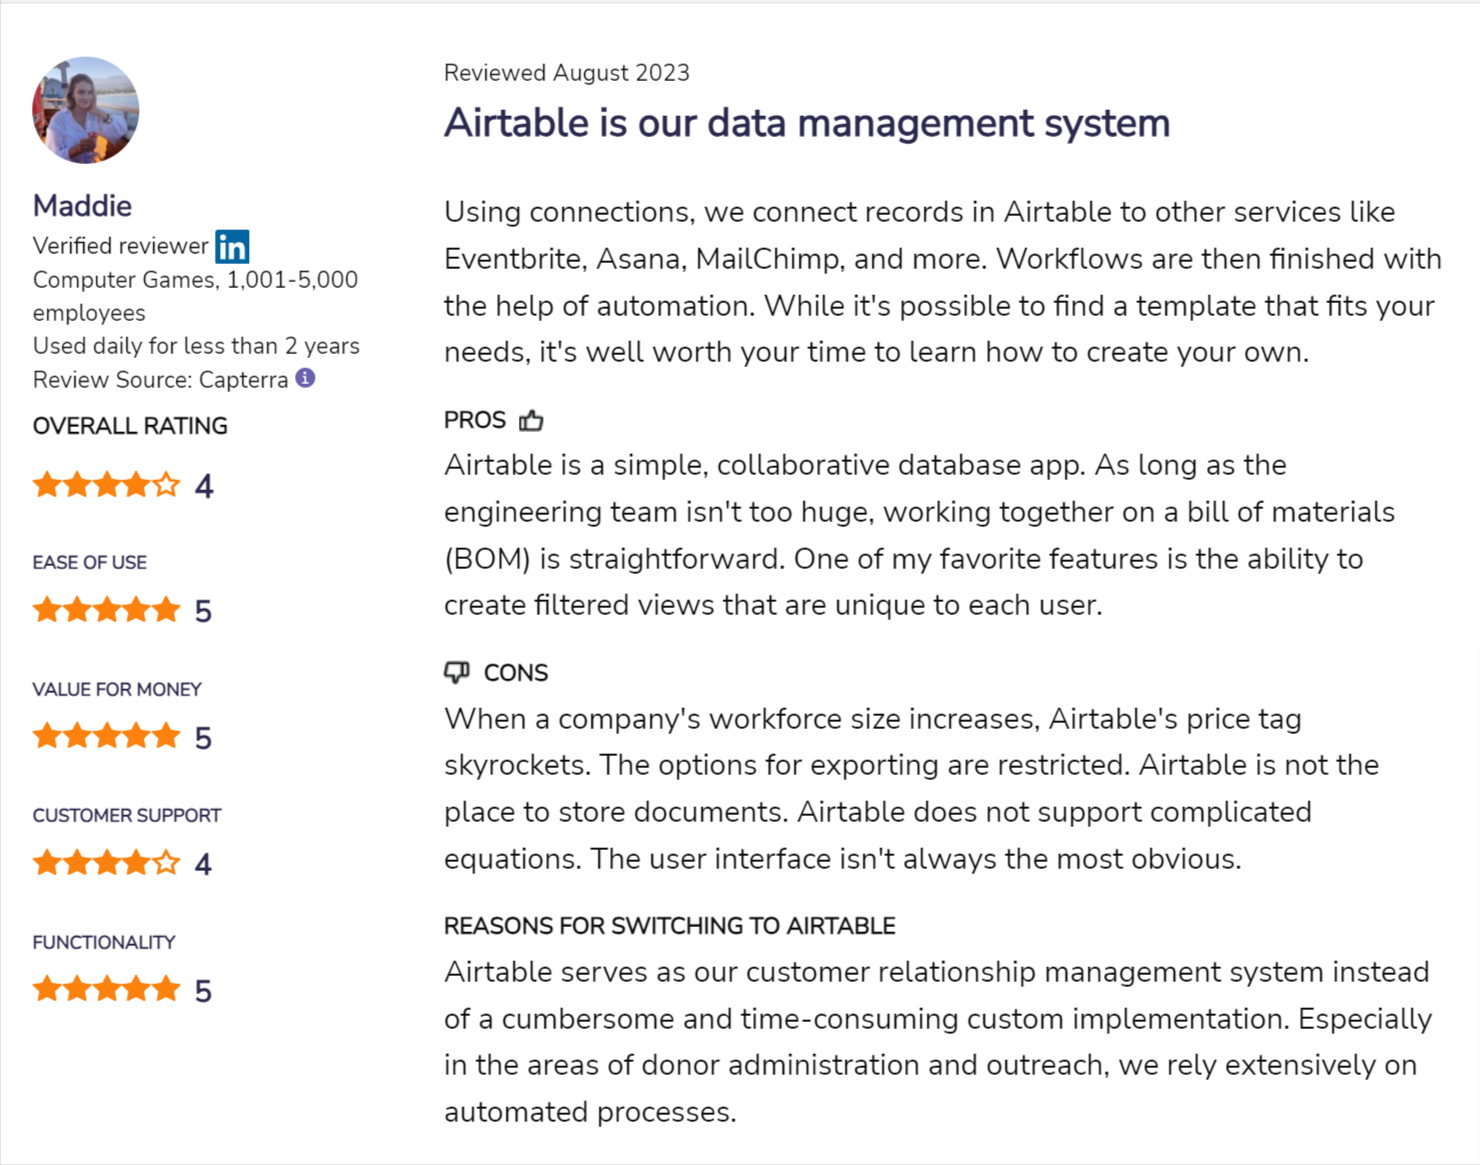Click the paragraph starting 'Airtable serves as our customer'

tap(938, 1042)
